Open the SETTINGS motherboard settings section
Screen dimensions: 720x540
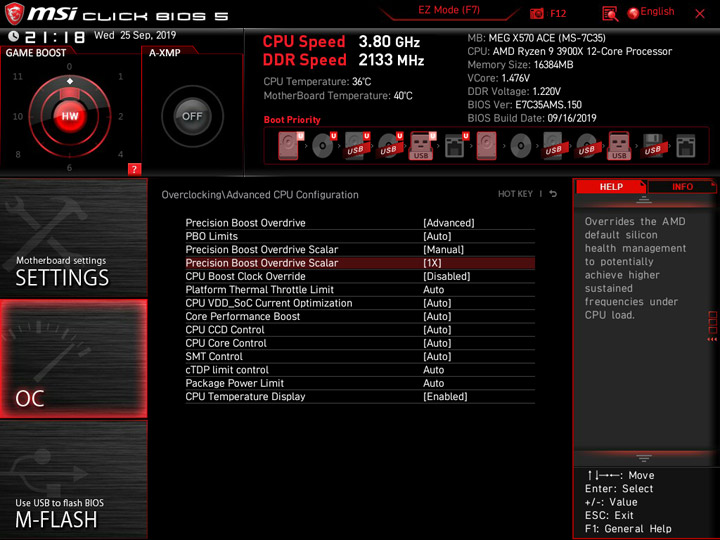[x=73, y=238]
